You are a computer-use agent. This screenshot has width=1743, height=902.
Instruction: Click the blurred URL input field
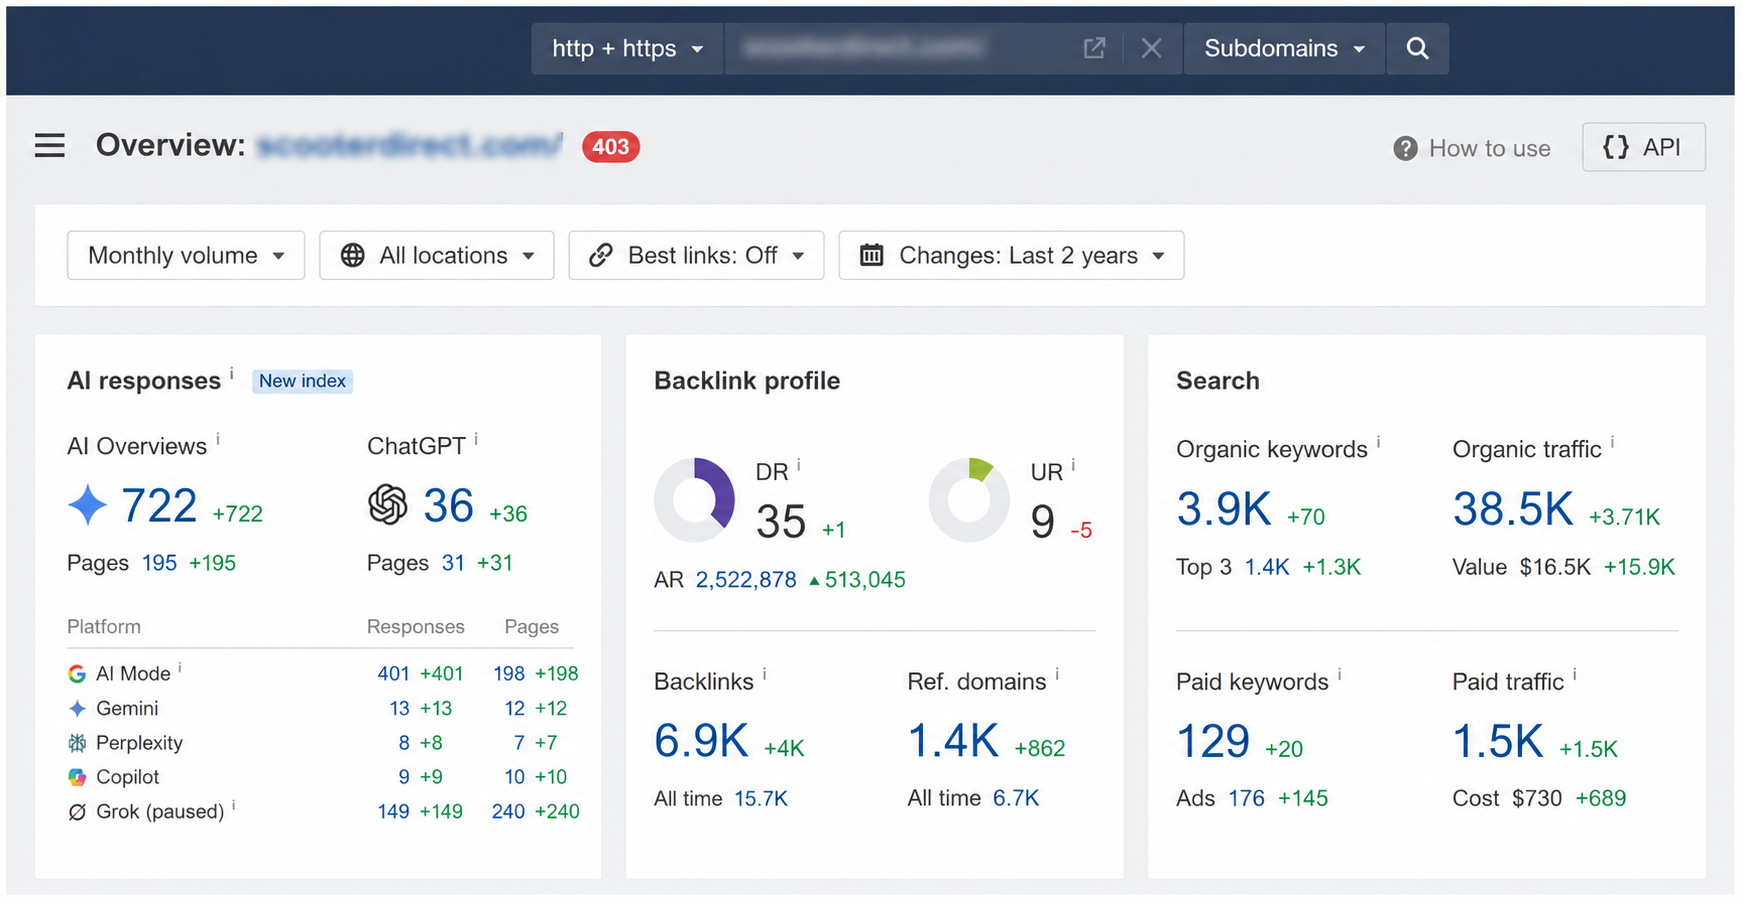pyautogui.click(x=900, y=48)
